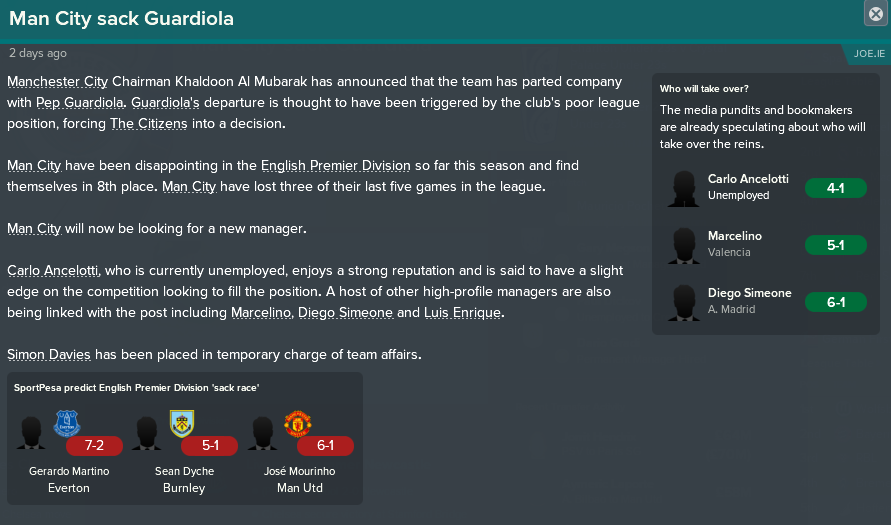
Task: Click Sean Dyche's silhouette portrait
Action: tap(147, 432)
